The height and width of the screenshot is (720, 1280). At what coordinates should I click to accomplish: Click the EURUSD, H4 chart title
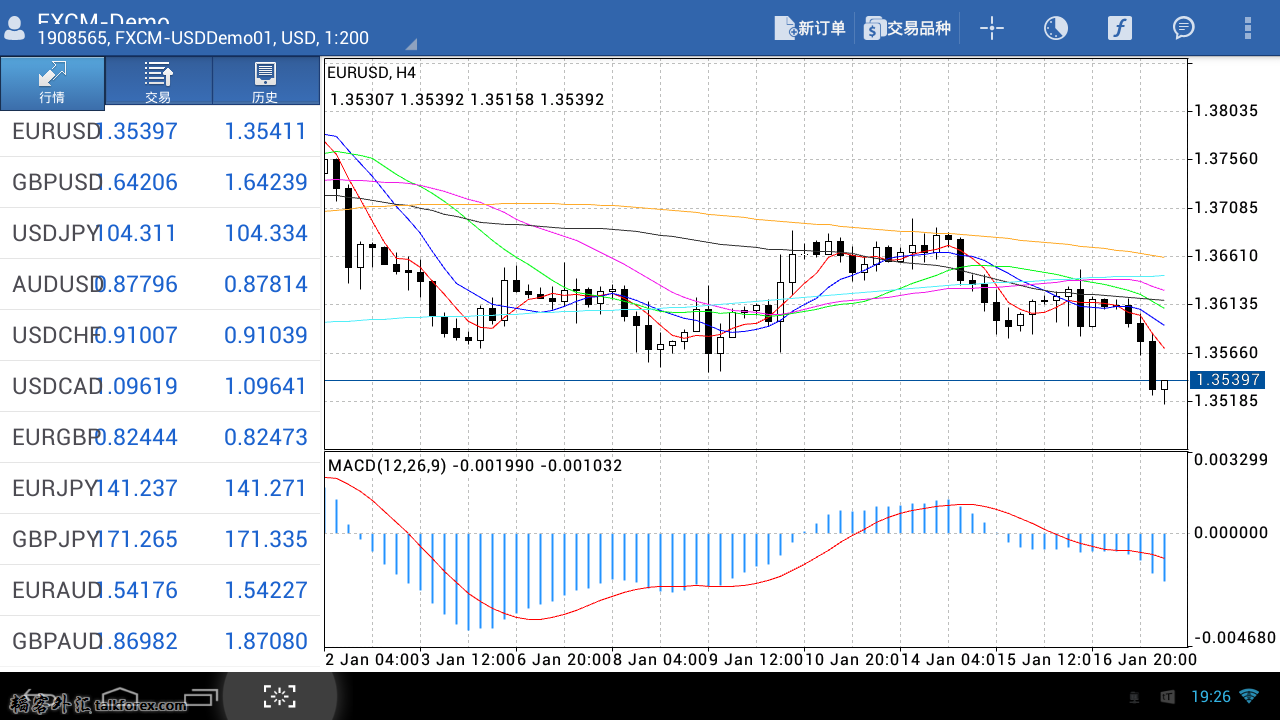tap(371, 73)
